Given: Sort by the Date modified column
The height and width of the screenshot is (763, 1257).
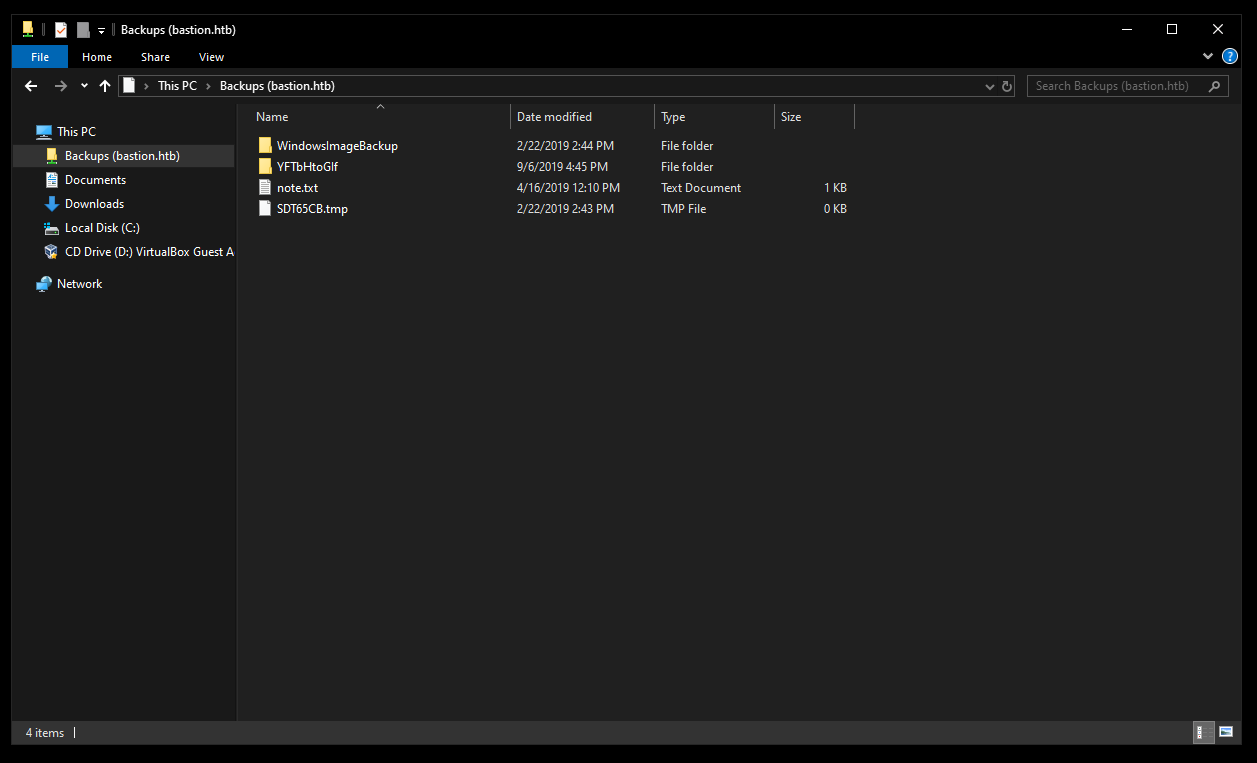Looking at the screenshot, I should (554, 117).
